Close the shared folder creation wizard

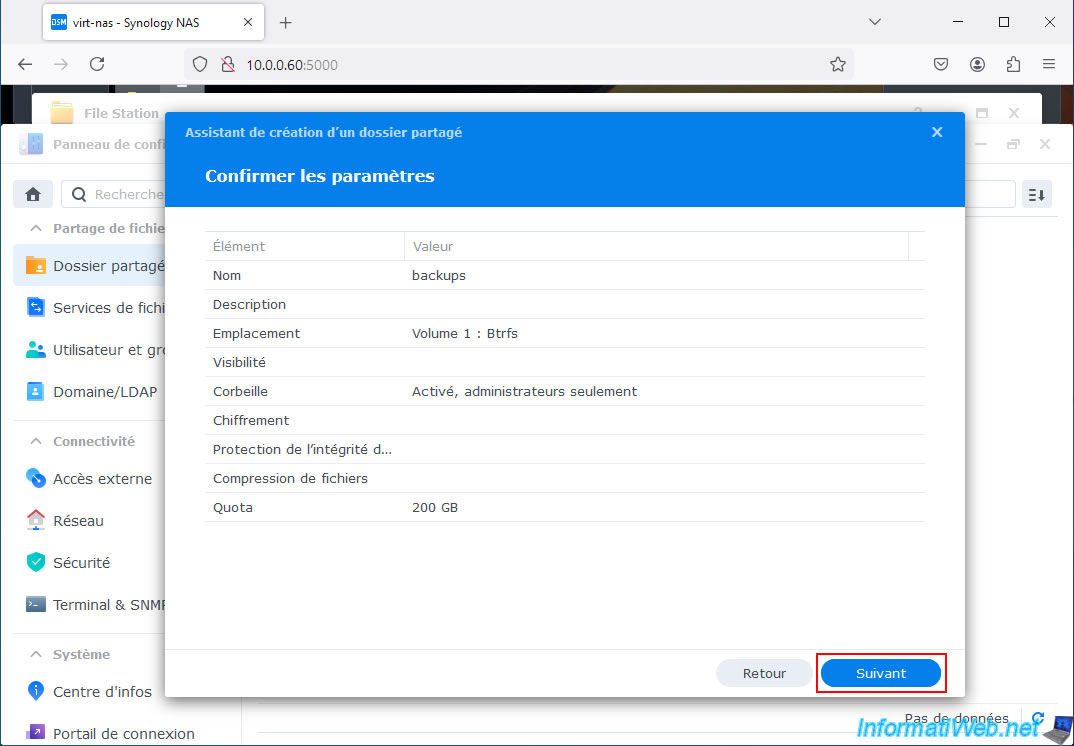coord(937,132)
